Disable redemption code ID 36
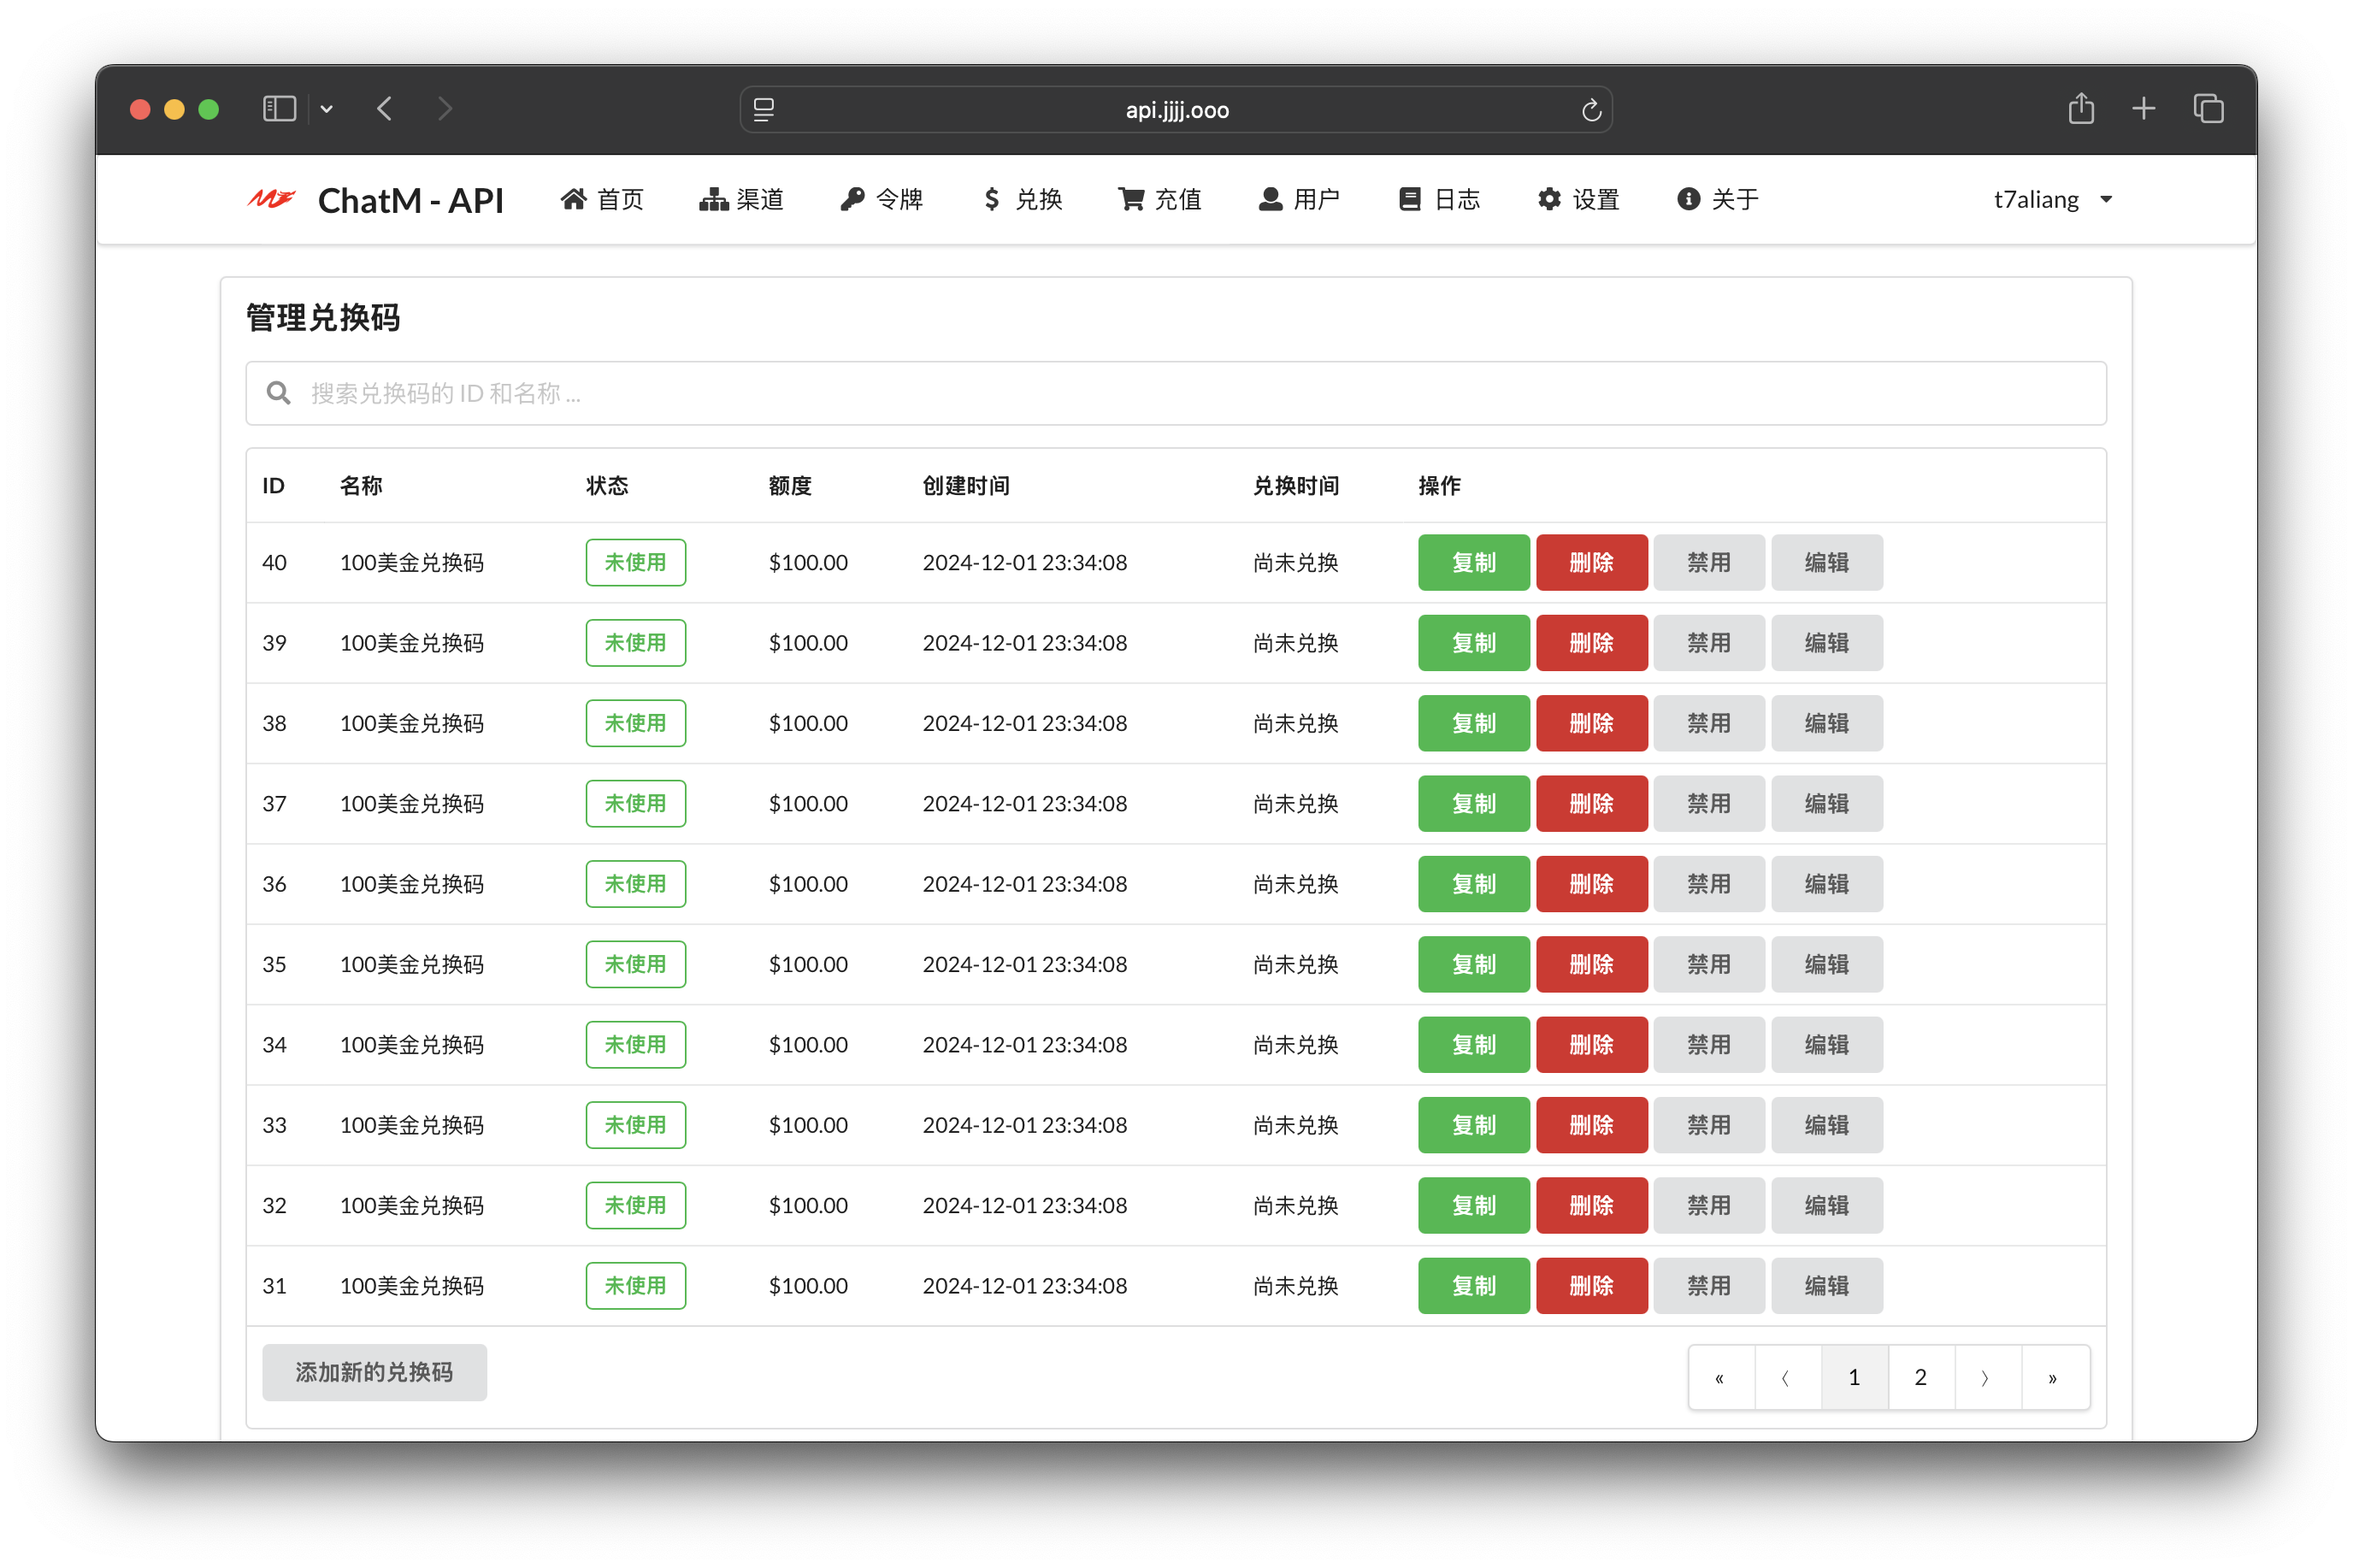The image size is (2353, 1568). point(1708,884)
